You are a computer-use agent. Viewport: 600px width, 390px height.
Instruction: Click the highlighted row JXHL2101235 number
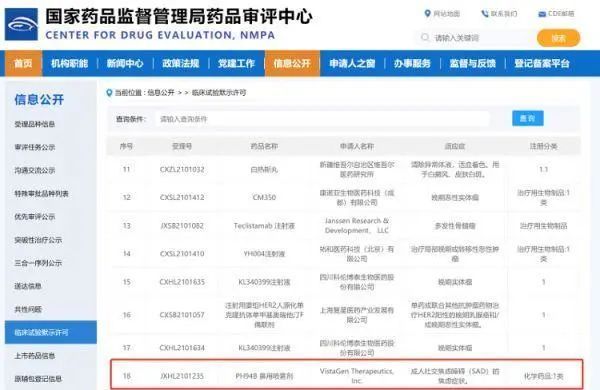coord(182,376)
